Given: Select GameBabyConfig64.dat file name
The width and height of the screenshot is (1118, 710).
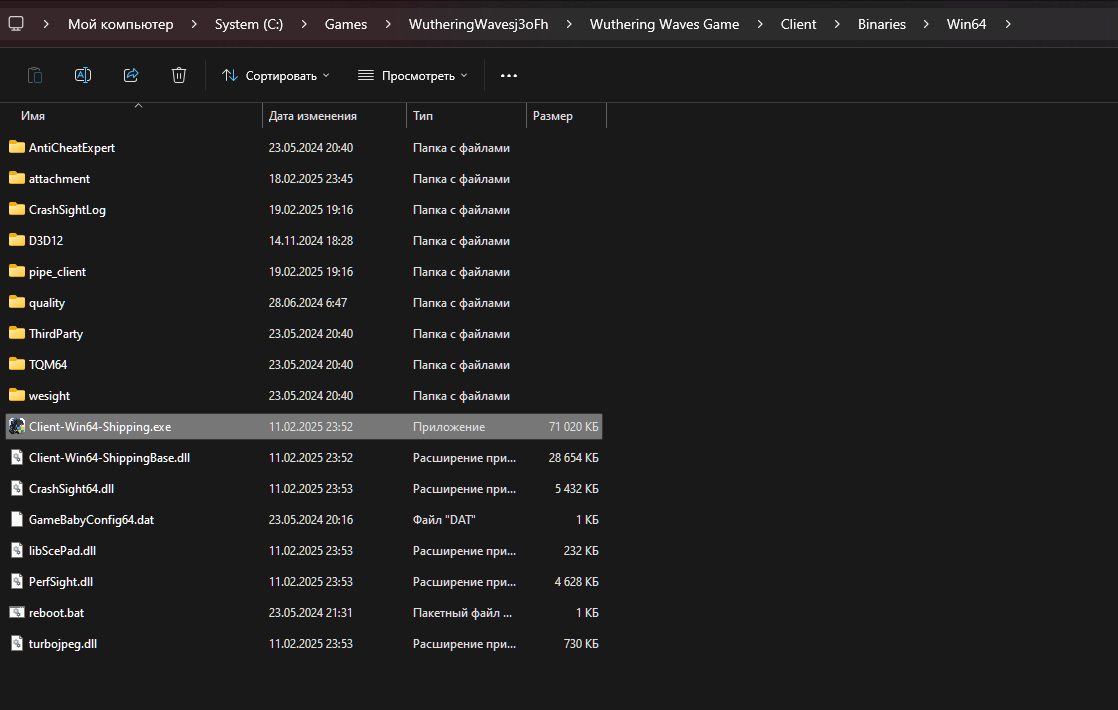Looking at the screenshot, I should (x=91, y=520).
